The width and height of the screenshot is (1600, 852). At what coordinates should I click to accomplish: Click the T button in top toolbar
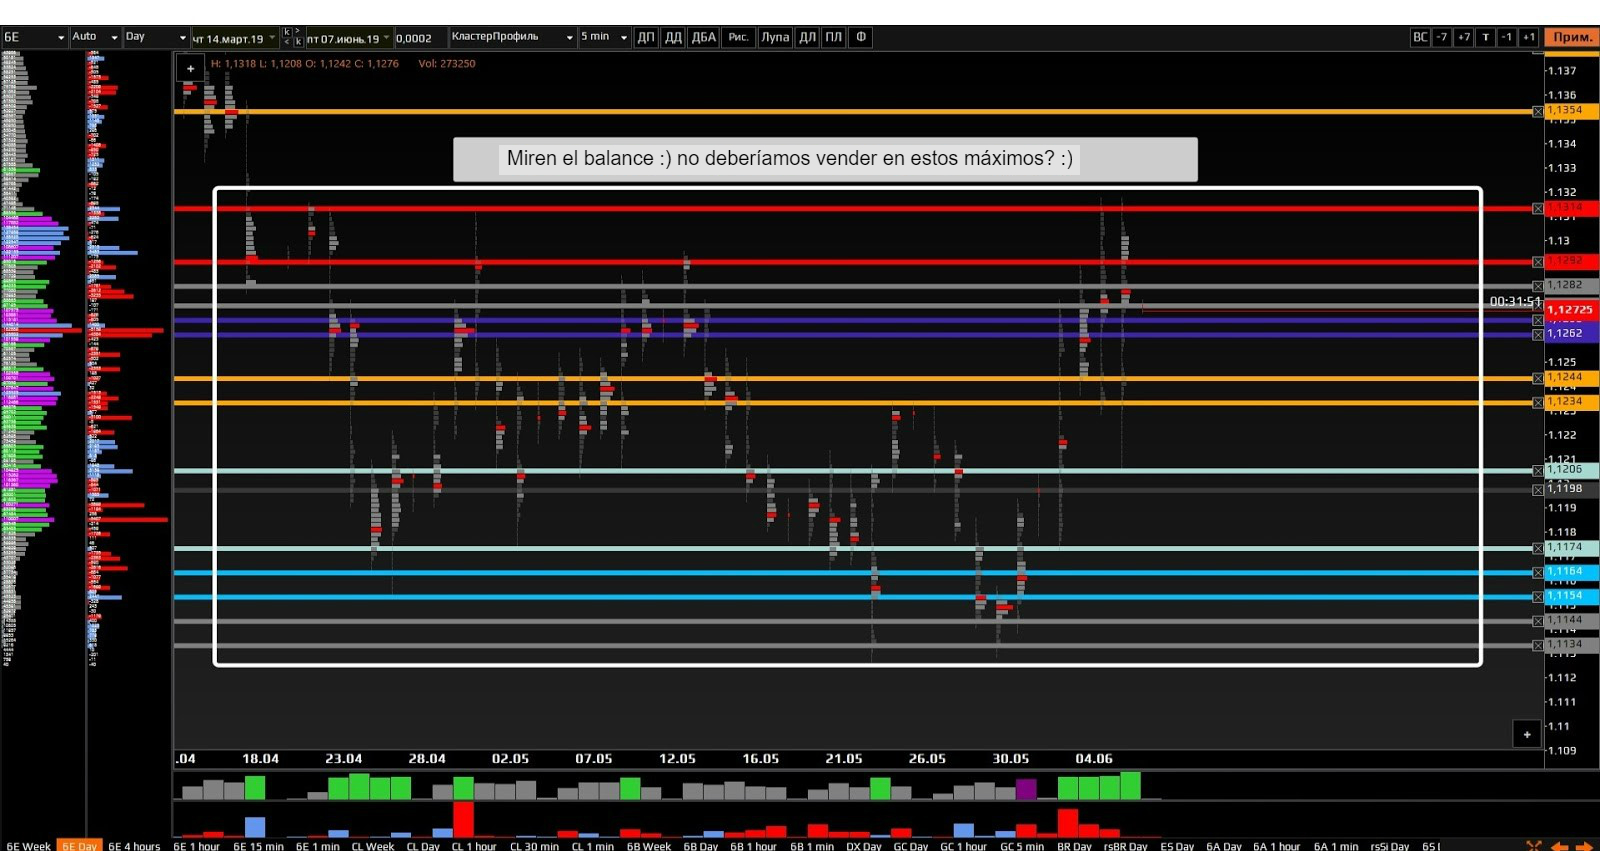click(1486, 37)
